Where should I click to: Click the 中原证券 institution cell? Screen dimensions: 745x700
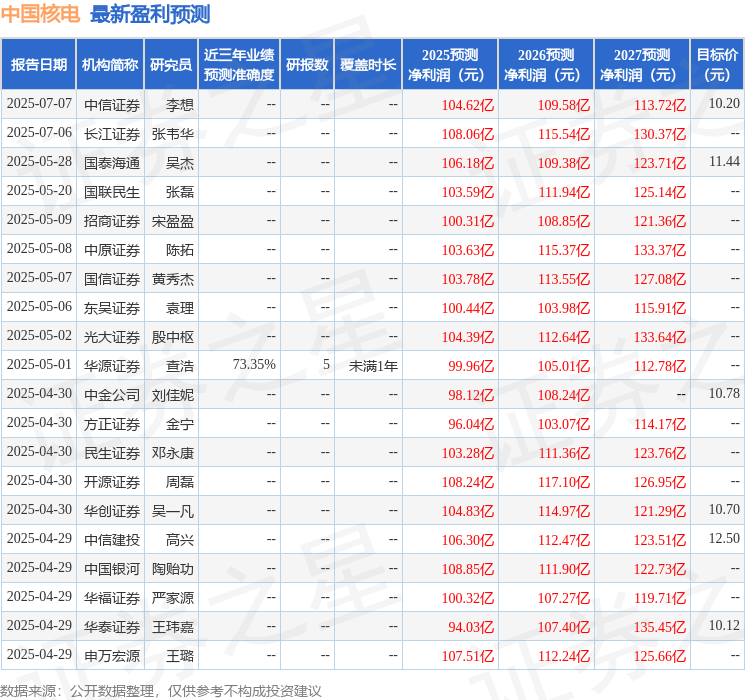(112, 250)
